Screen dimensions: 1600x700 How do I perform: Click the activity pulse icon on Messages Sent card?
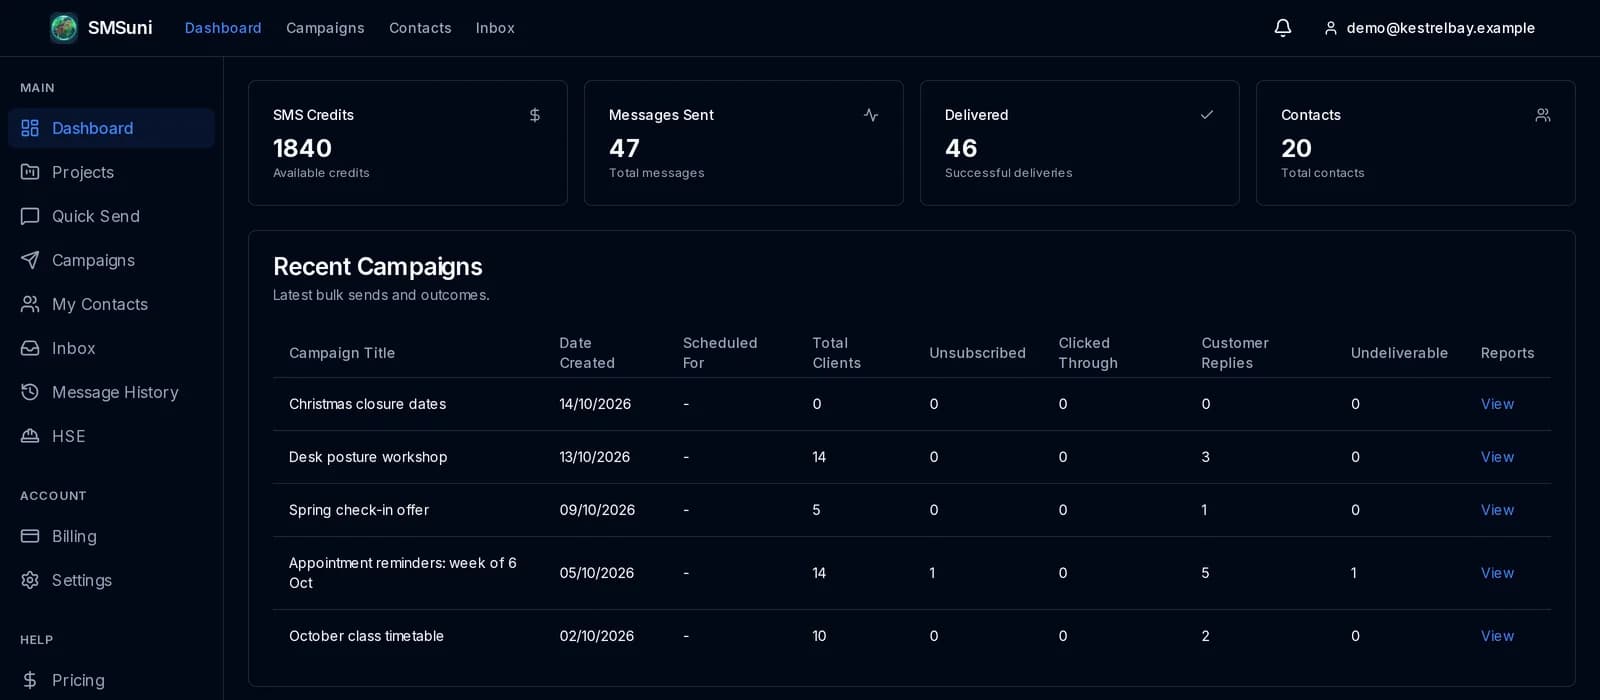click(871, 115)
